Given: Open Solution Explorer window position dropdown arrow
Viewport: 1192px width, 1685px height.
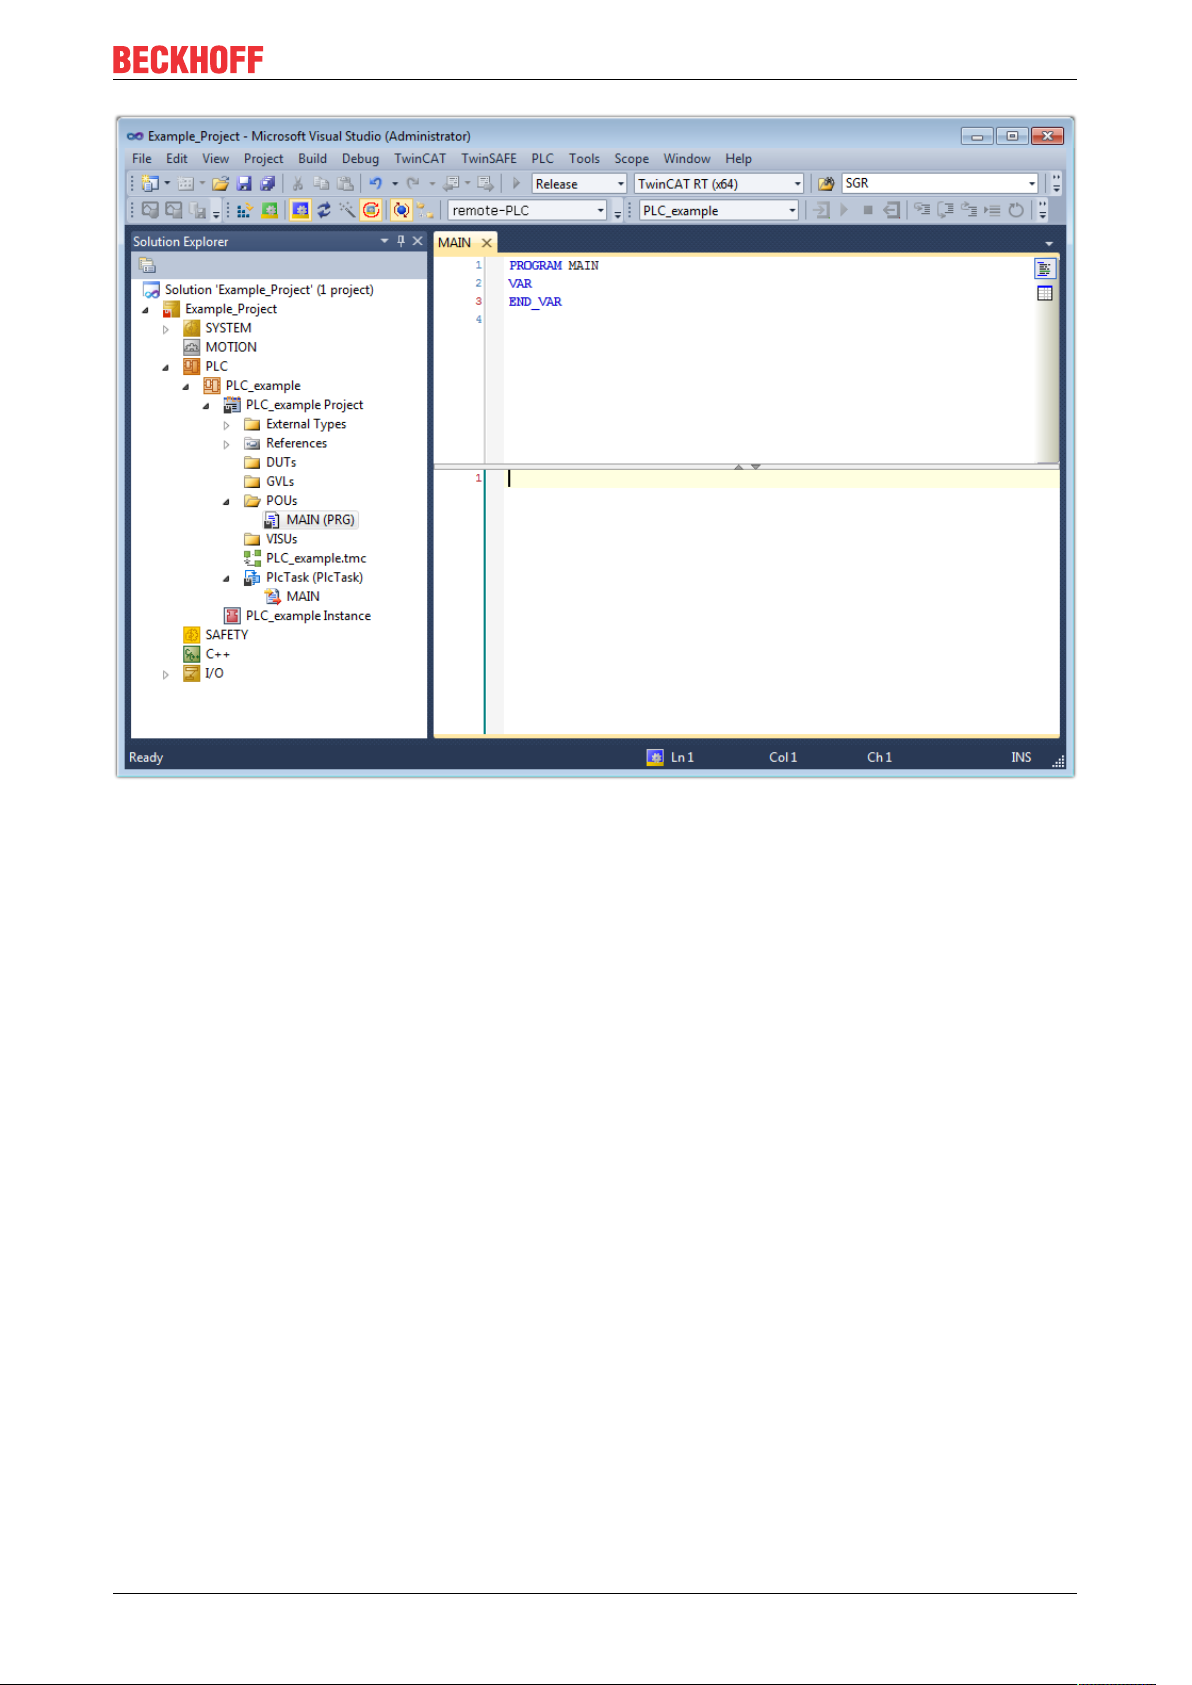Looking at the screenshot, I should coord(384,241).
